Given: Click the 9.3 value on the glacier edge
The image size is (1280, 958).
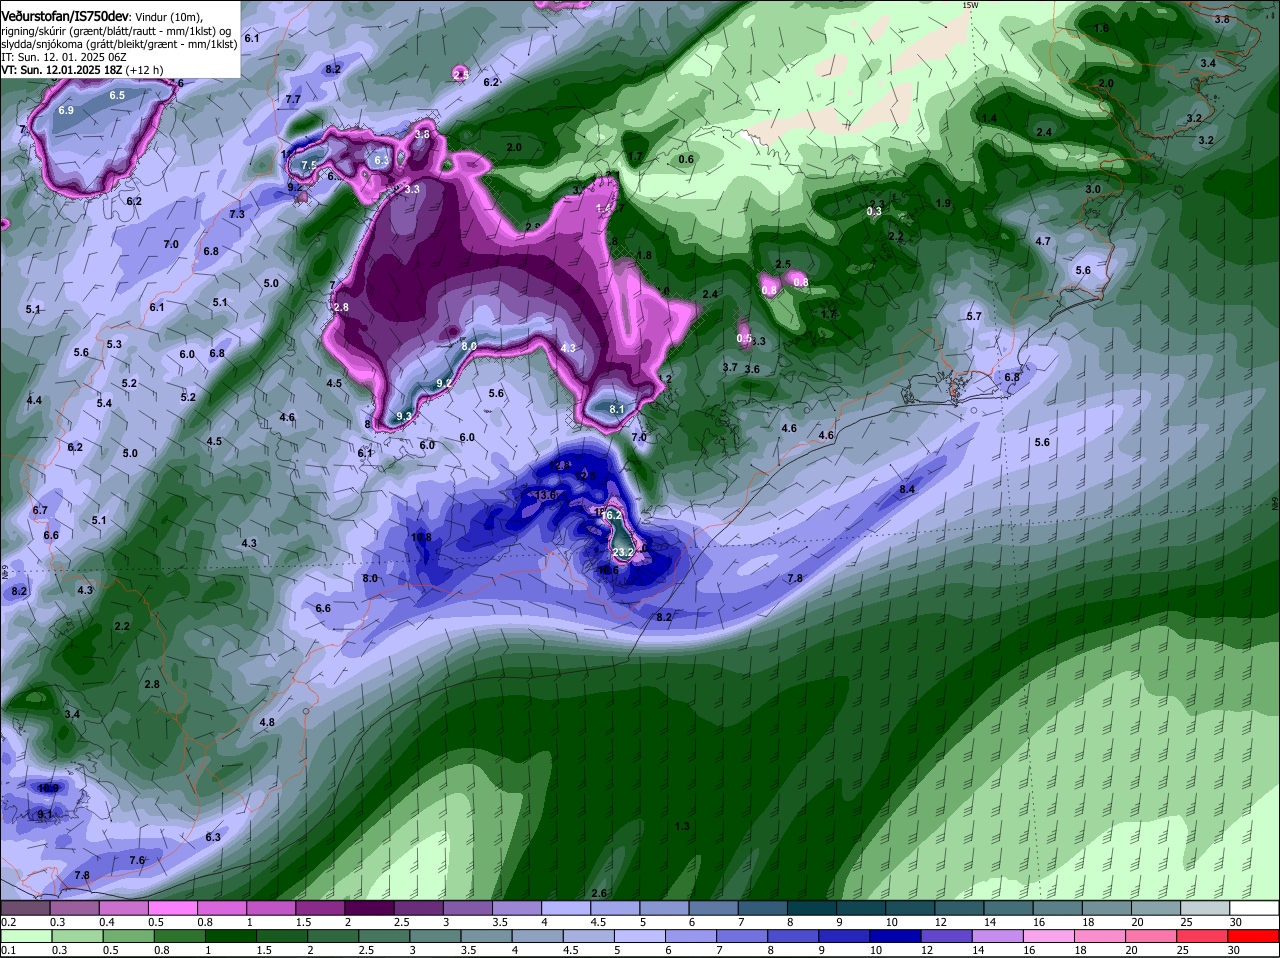Looking at the screenshot, I should click(404, 416).
